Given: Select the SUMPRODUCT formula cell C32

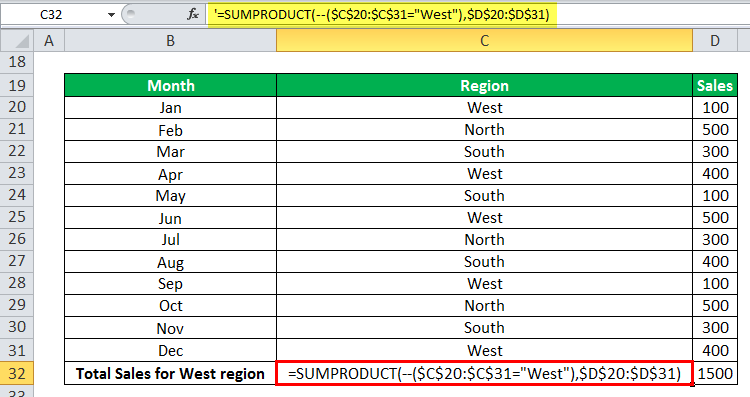Looking at the screenshot, I should coord(485,373).
